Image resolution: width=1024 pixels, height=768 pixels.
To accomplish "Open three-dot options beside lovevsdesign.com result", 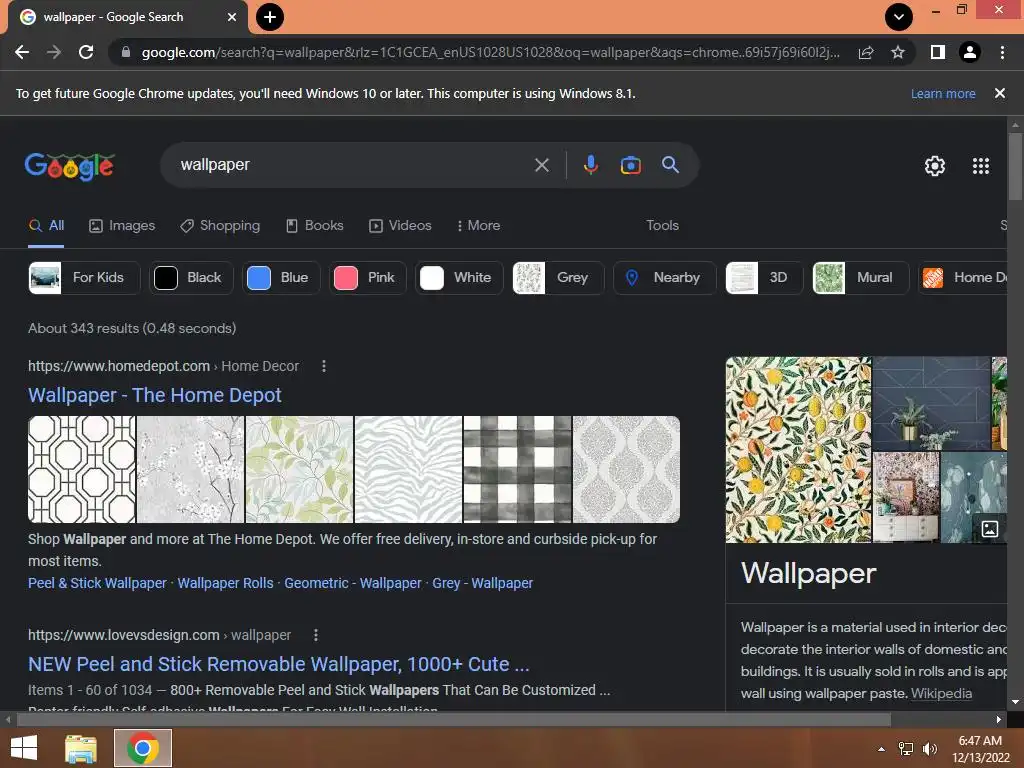I will pos(316,635).
